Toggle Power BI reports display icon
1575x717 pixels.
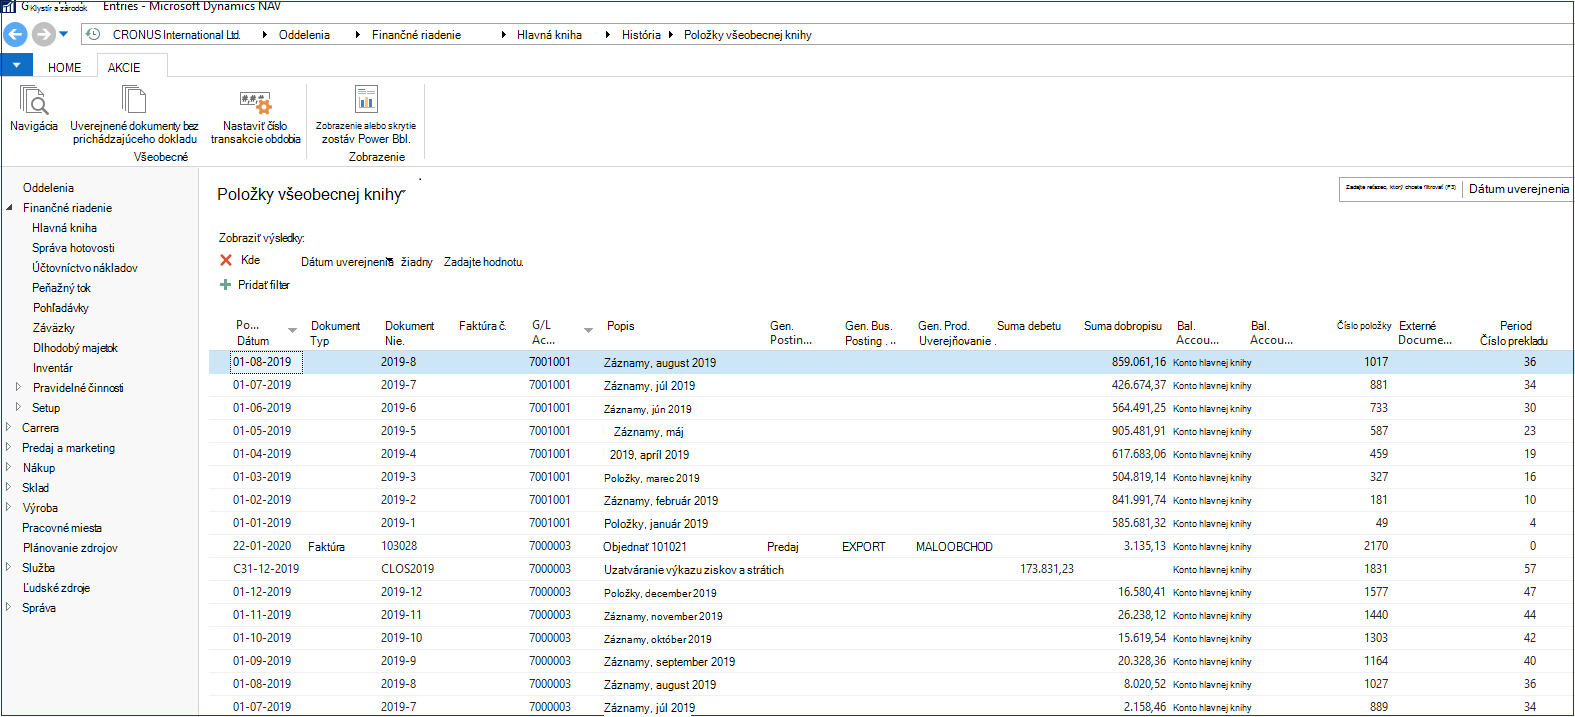tap(366, 99)
